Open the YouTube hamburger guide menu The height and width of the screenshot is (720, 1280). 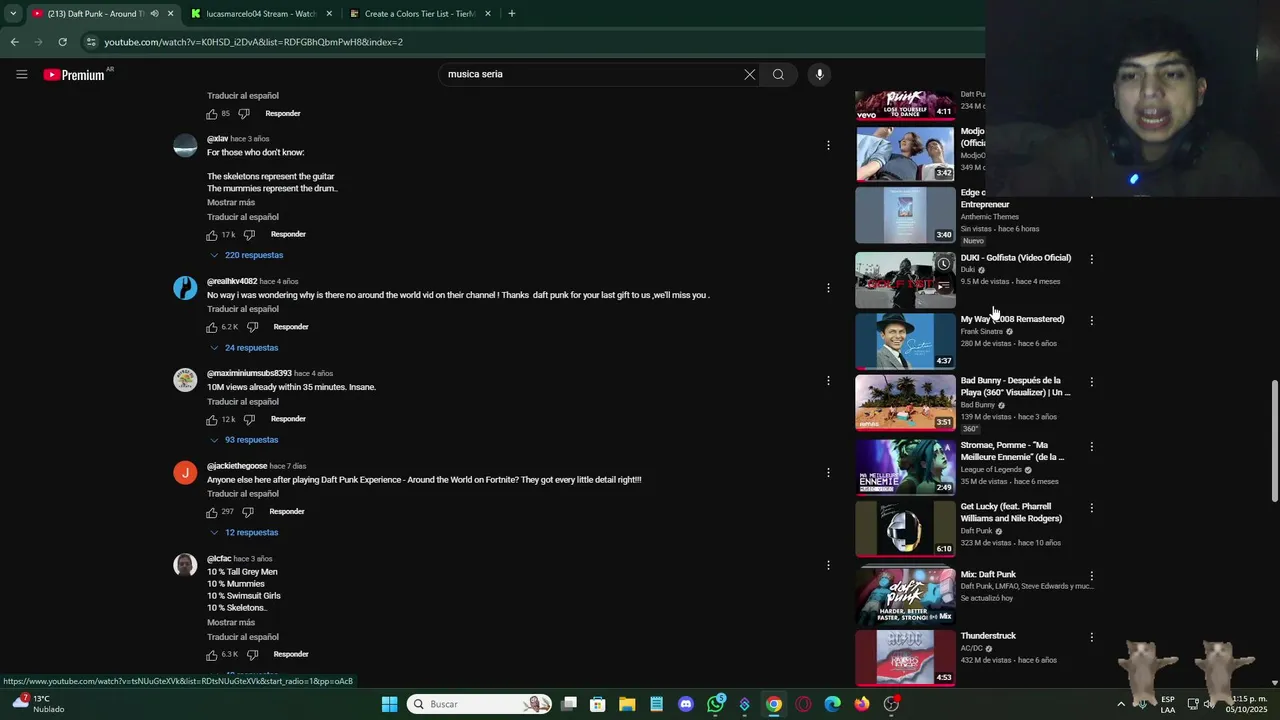pyautogui.click(x=21, y=74)
